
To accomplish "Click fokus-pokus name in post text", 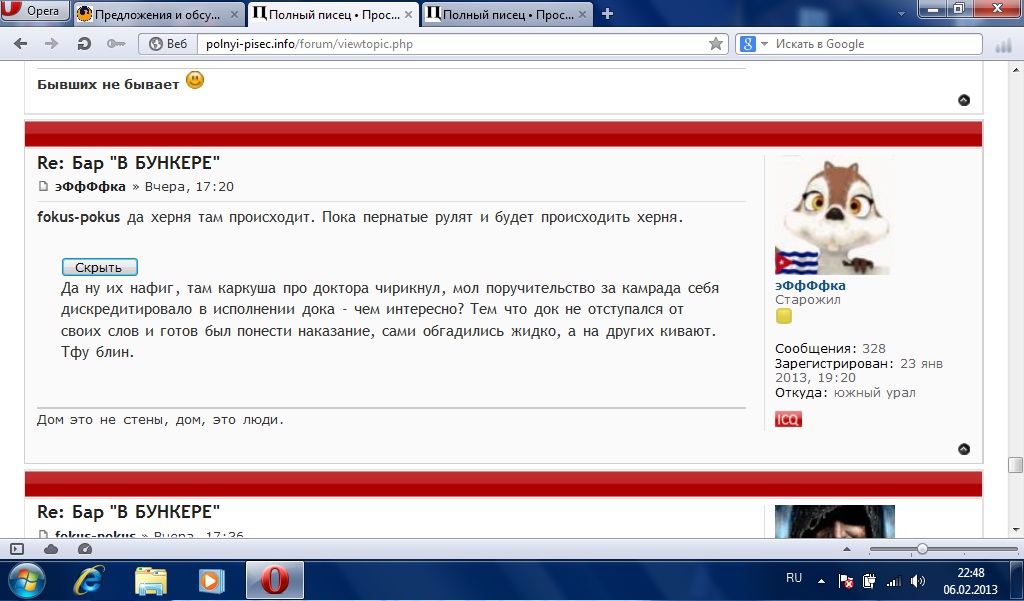I will (78, 217).
